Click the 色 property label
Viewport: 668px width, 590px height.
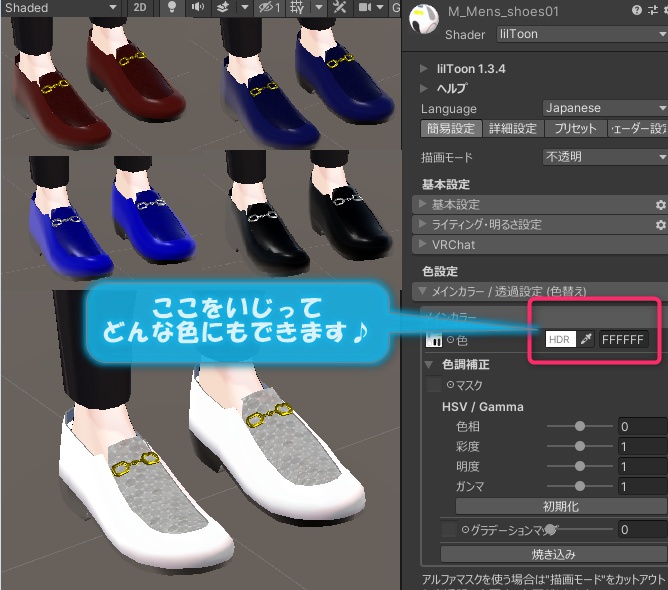click(462, 340)
